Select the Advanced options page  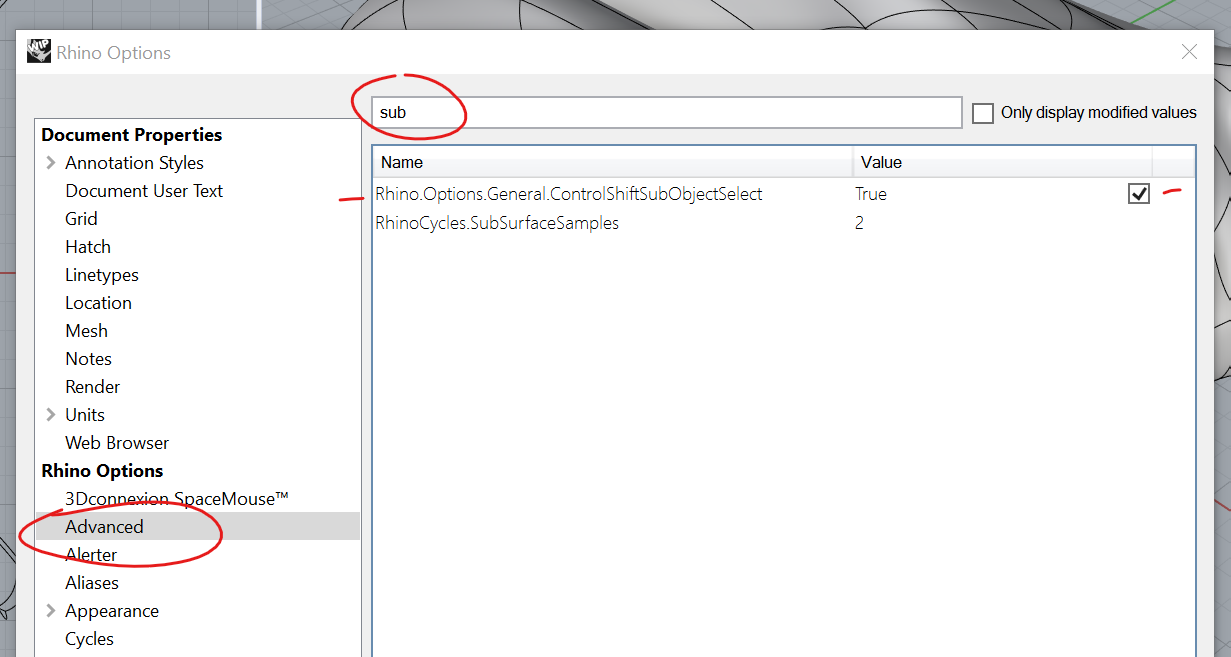104,527
